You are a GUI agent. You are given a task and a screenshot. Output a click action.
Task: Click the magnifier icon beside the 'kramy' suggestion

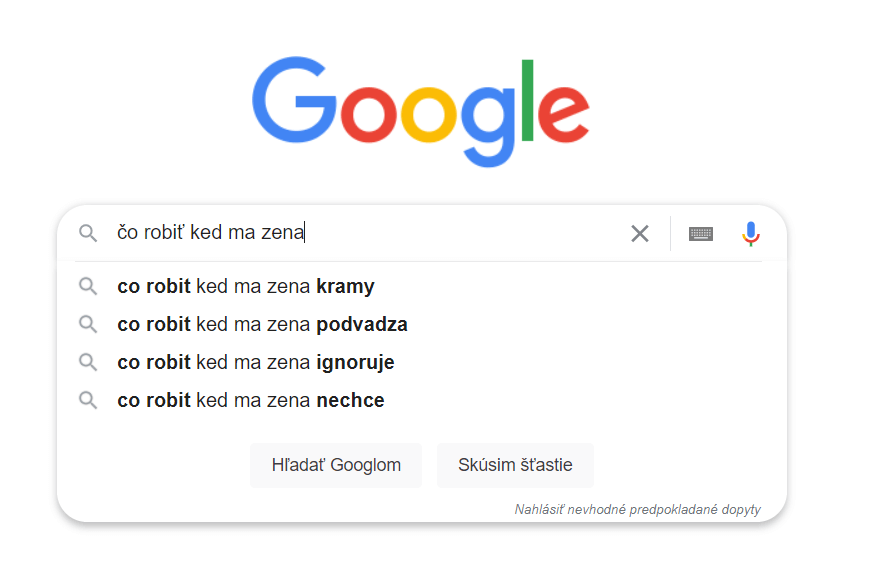click(88, 286)
